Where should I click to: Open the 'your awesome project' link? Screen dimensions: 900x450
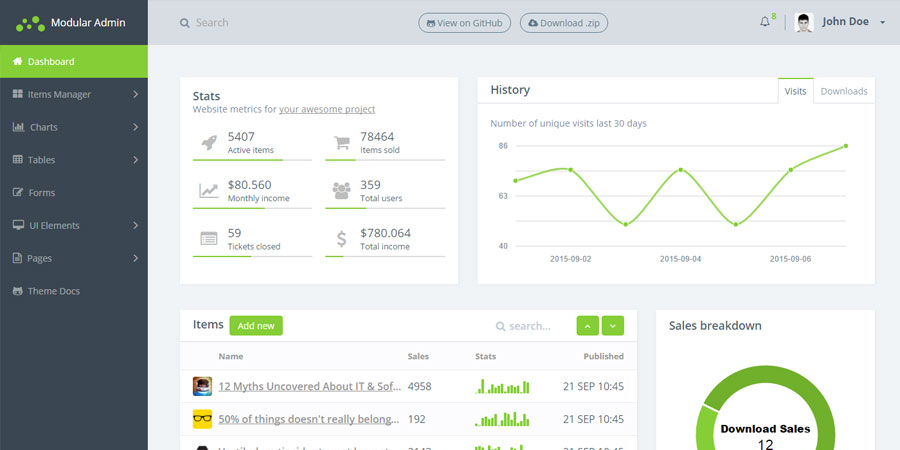(327, 109)
